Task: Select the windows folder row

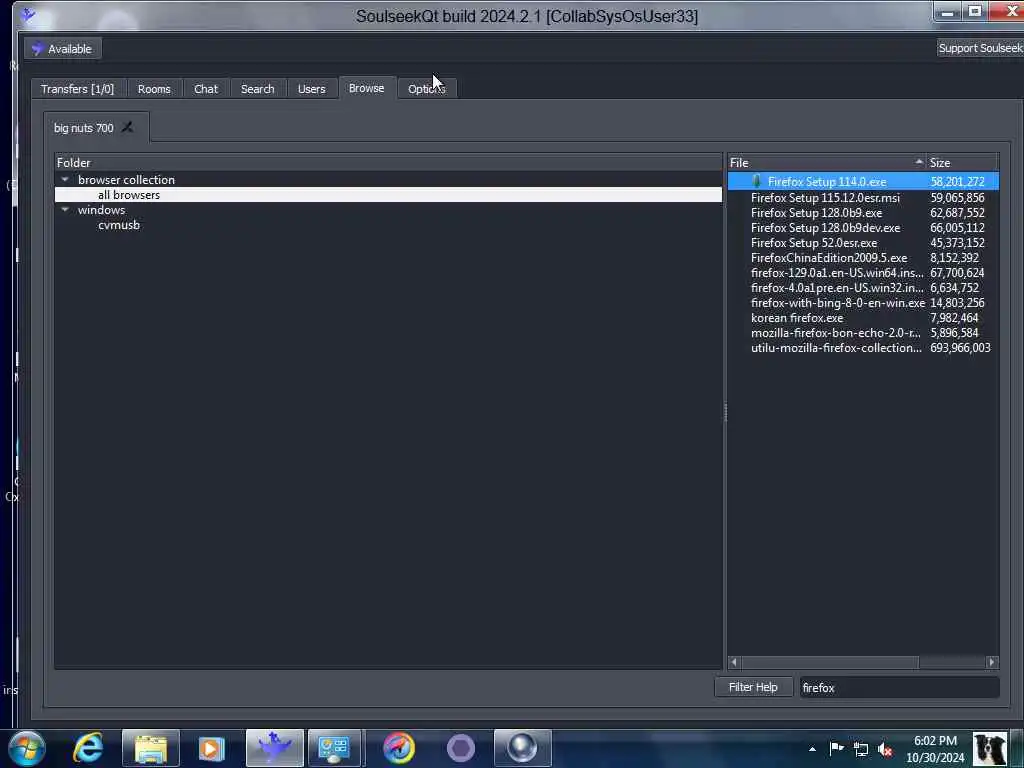Action: point(389,210)
